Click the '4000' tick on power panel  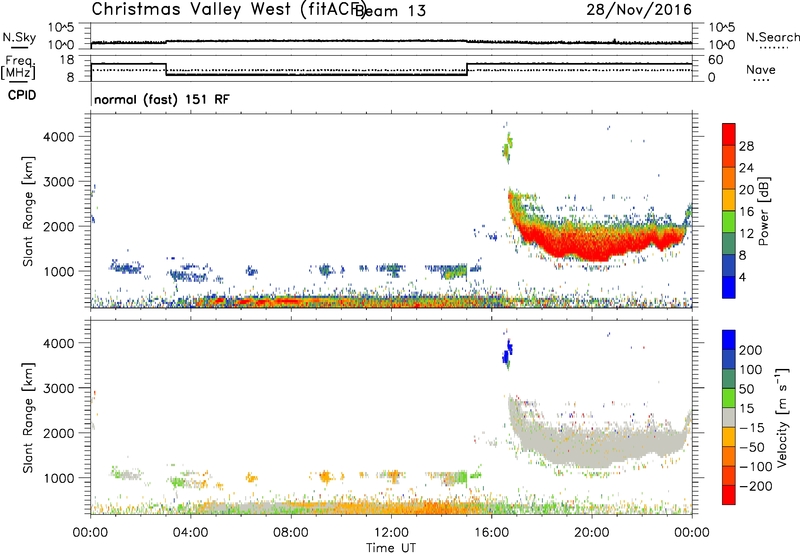point(58,137)
